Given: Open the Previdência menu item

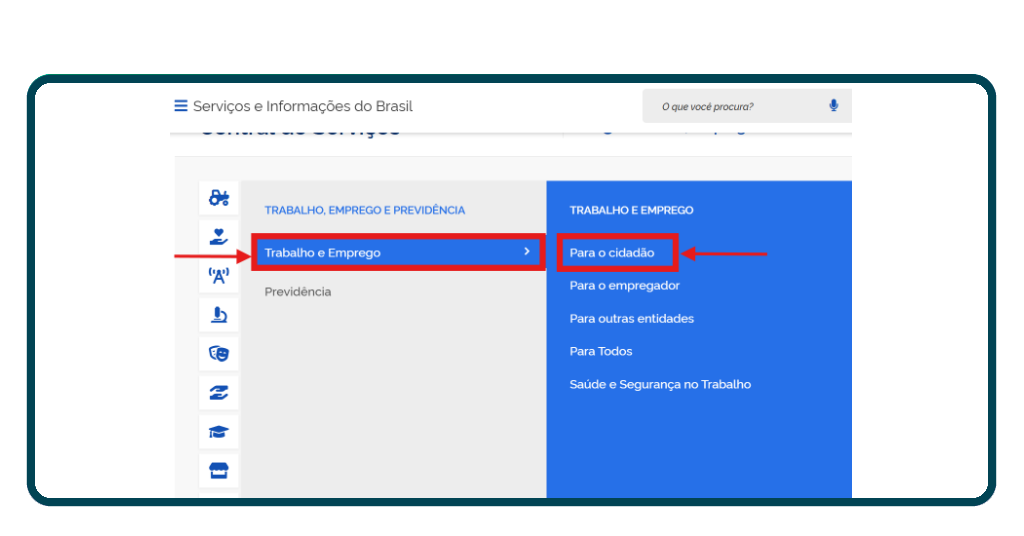Looking at the screenshot, I should click(297, 292).
